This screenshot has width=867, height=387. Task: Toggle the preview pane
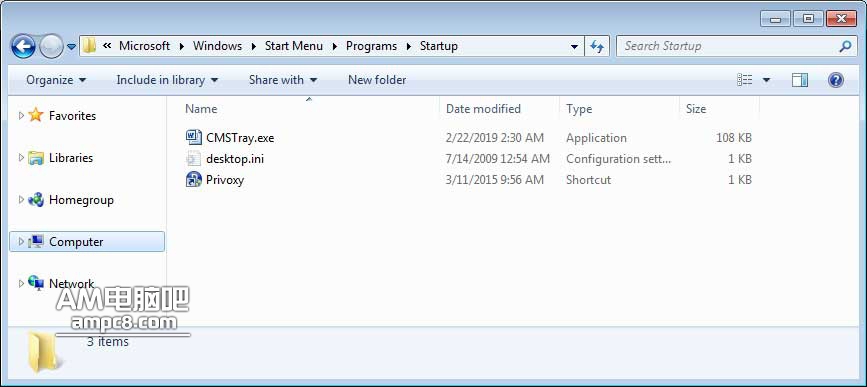tap(800, 80)
